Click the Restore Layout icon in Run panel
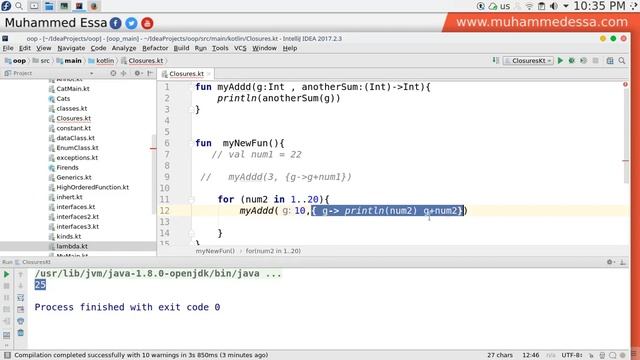Screen dimensions: 640x360 7,335
